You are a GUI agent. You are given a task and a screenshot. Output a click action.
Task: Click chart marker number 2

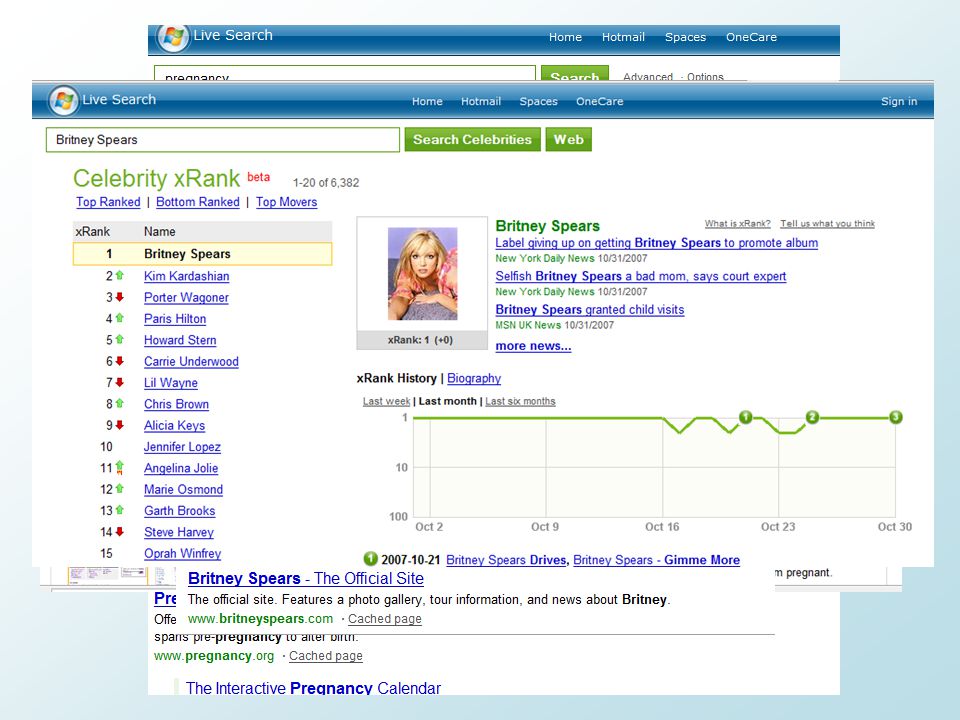pyautogui.click(x=812, y=417)
